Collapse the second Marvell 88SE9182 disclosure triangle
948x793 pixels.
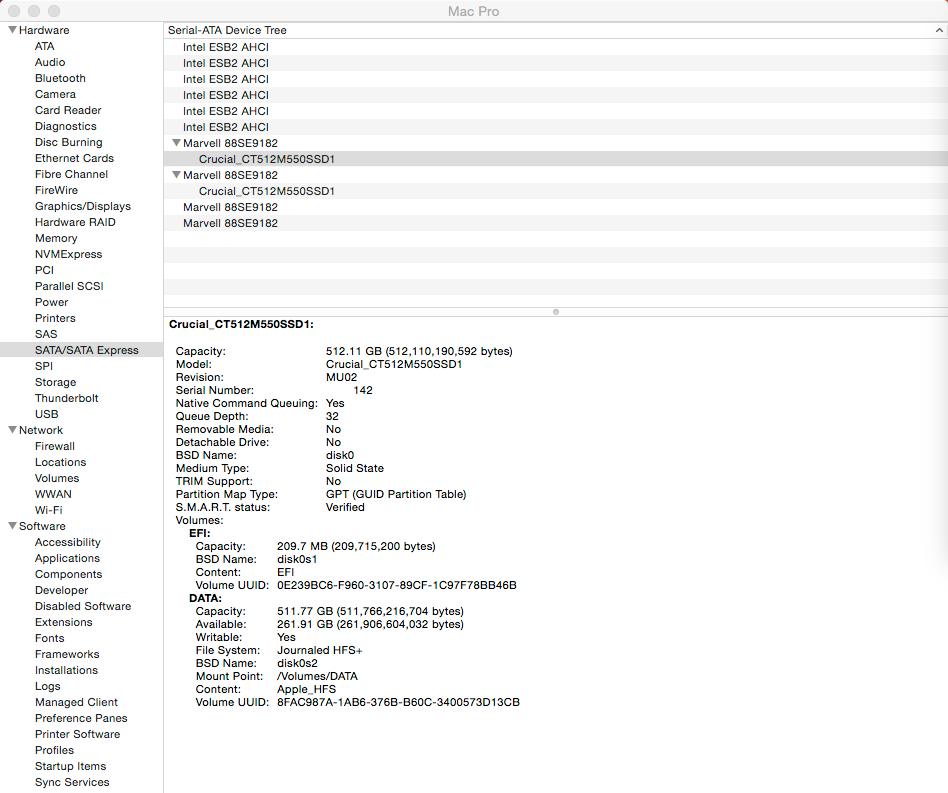coord(177,175)
